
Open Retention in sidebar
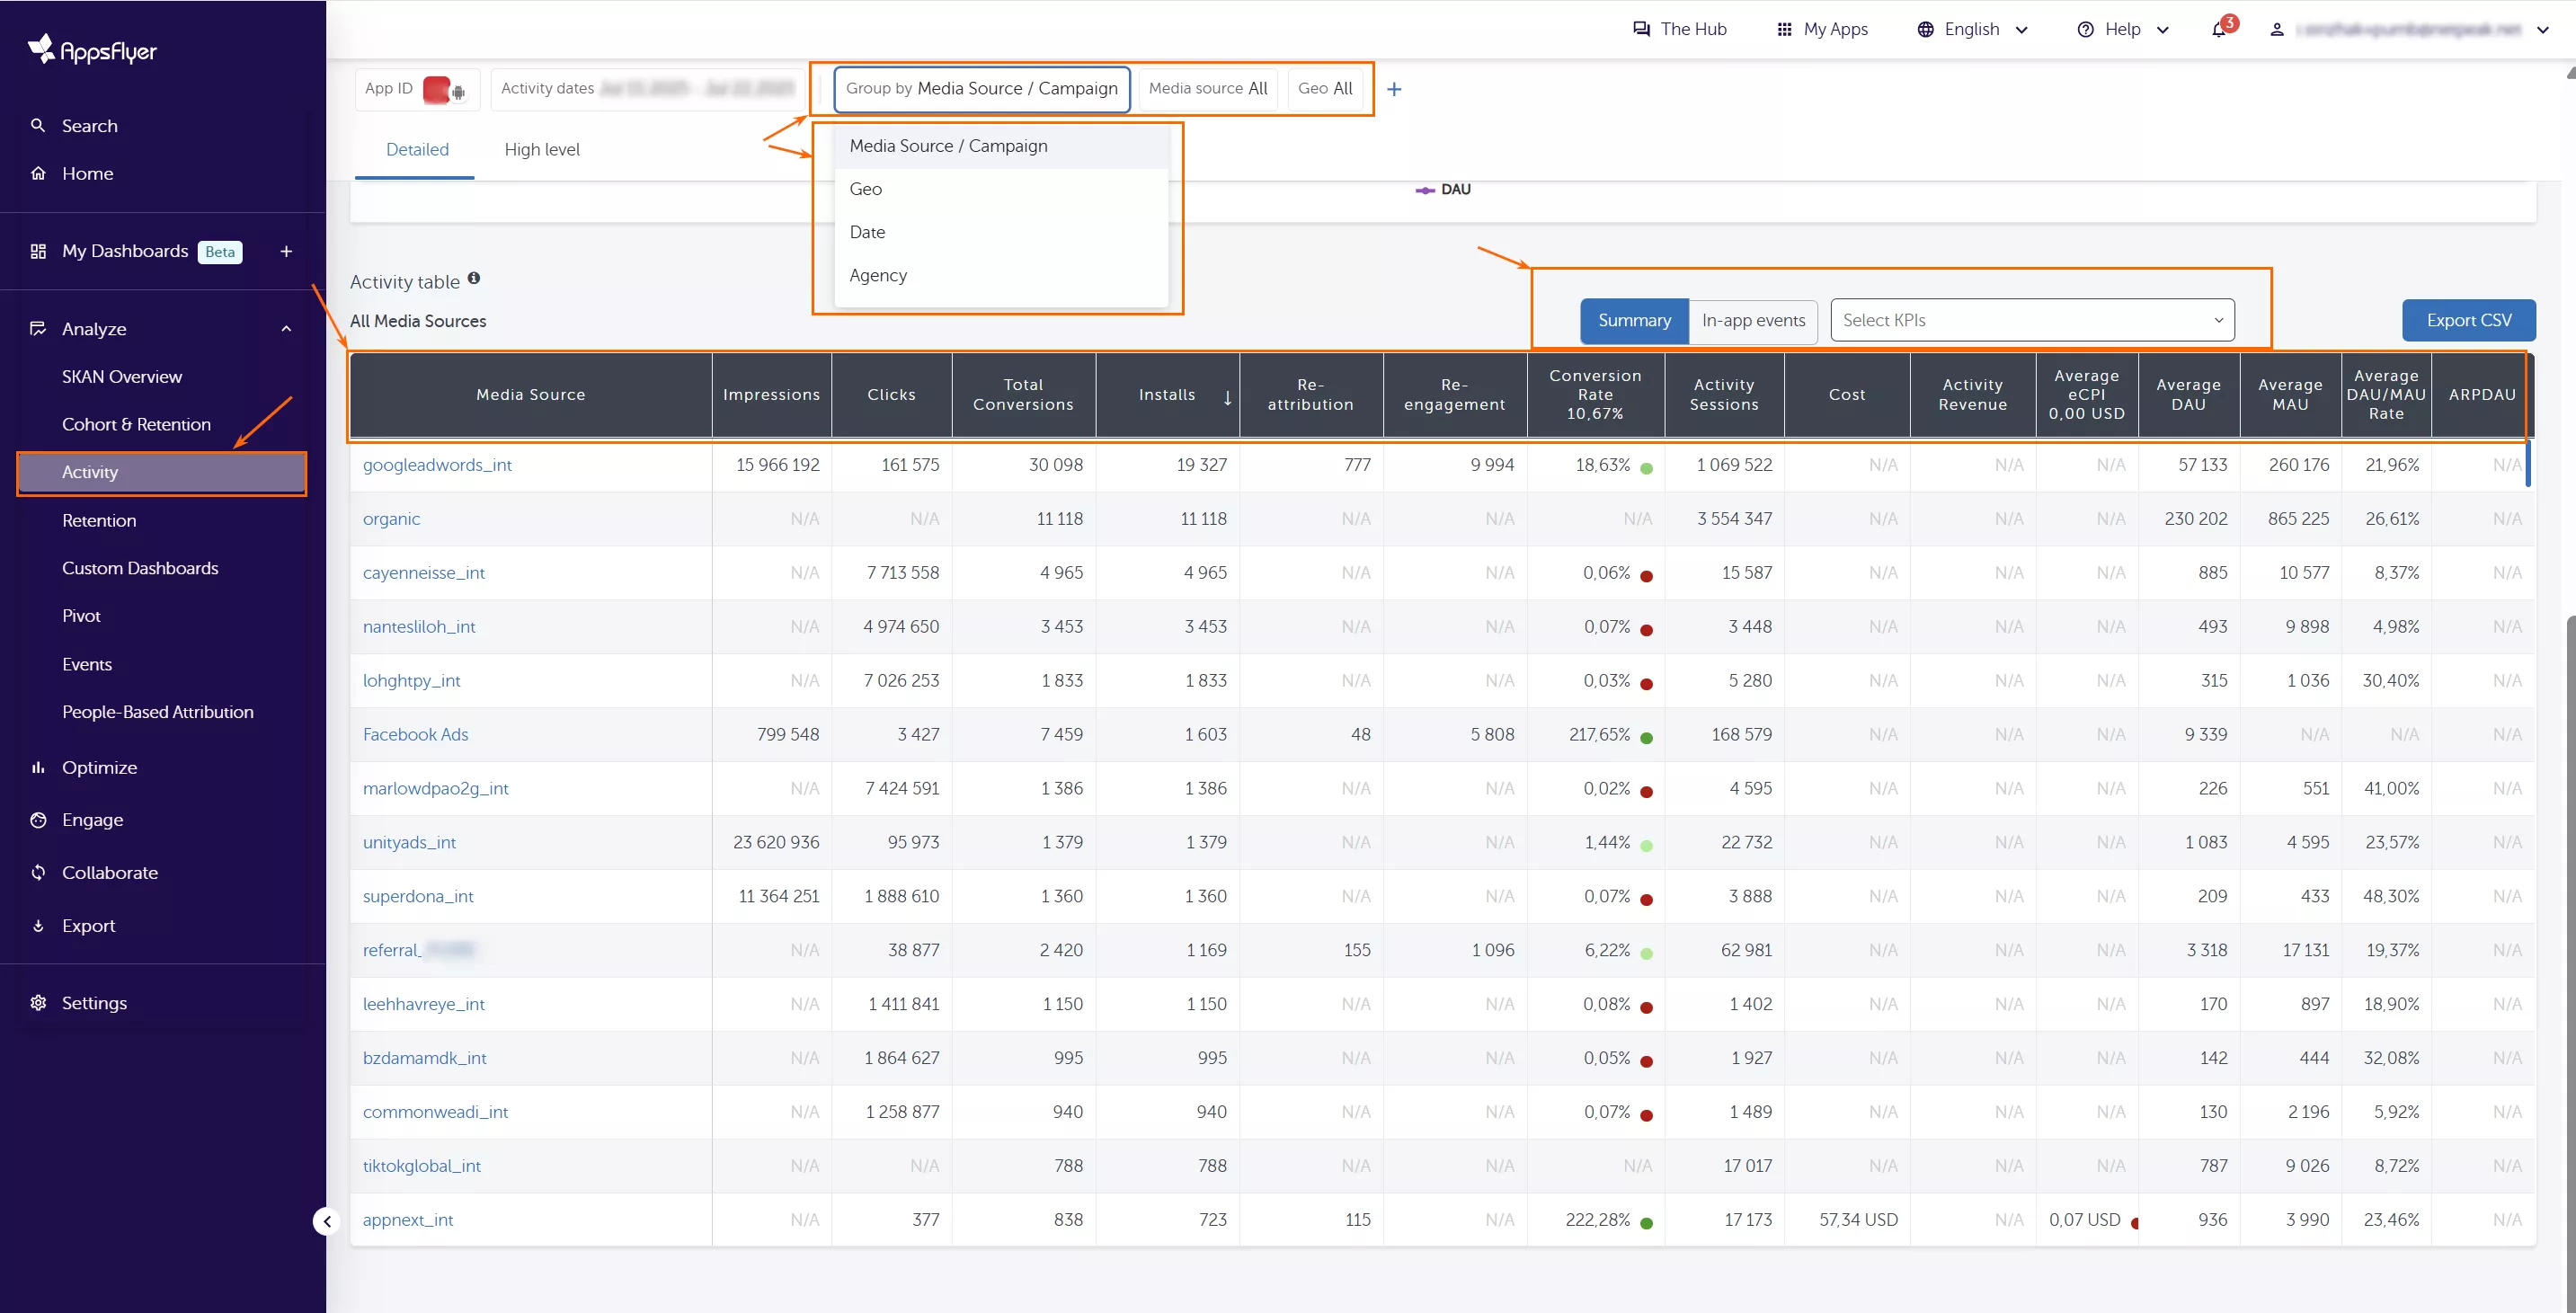[99, 520]
